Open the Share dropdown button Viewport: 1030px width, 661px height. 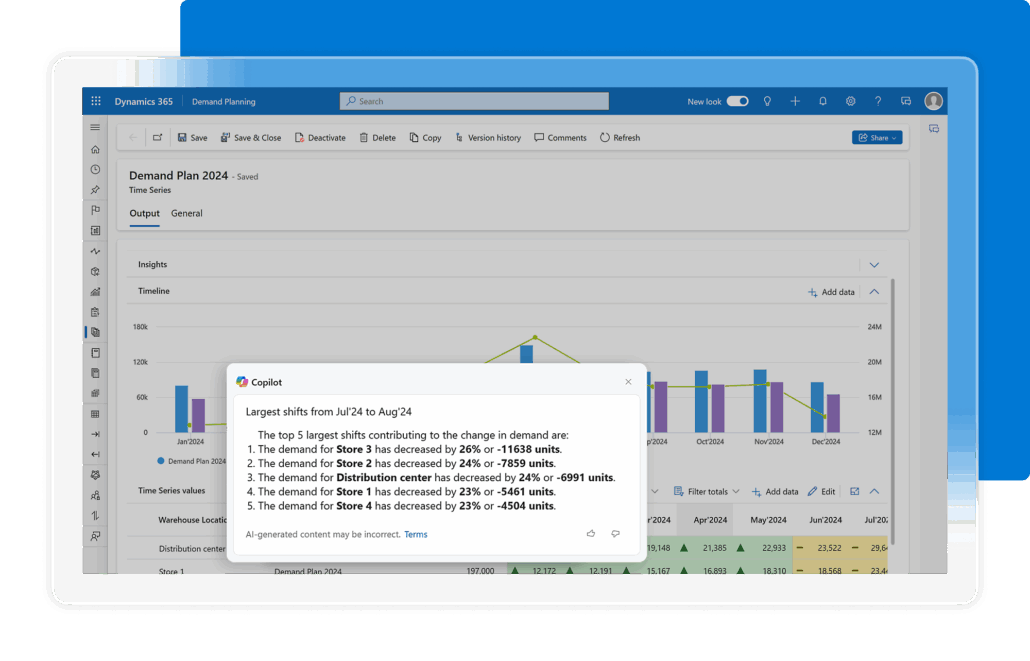pos(877,138)
